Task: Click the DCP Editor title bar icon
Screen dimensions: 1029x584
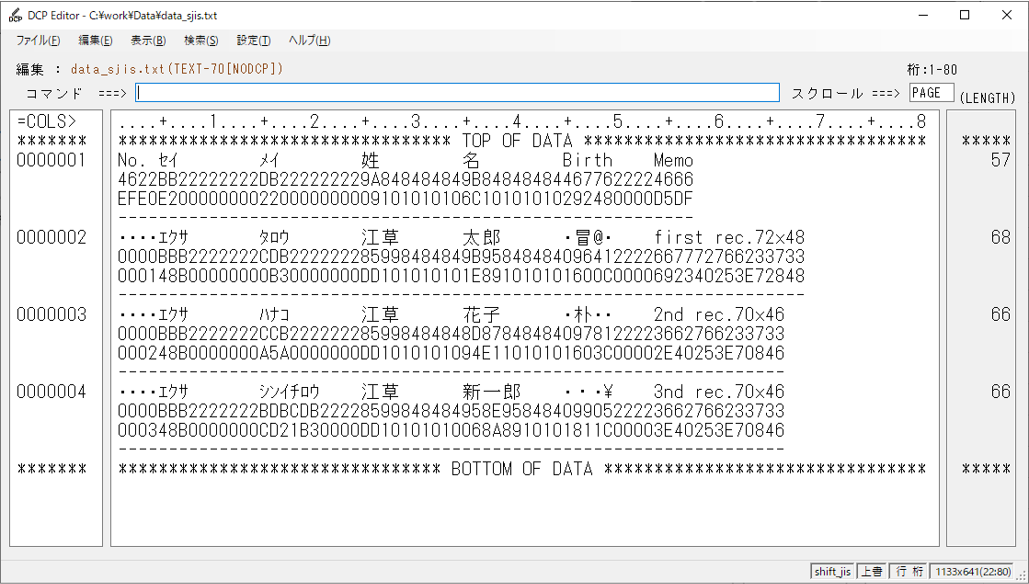Action: 14,15
